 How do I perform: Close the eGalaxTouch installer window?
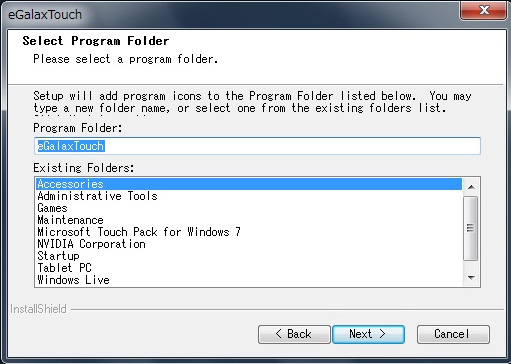click(483, 10)
